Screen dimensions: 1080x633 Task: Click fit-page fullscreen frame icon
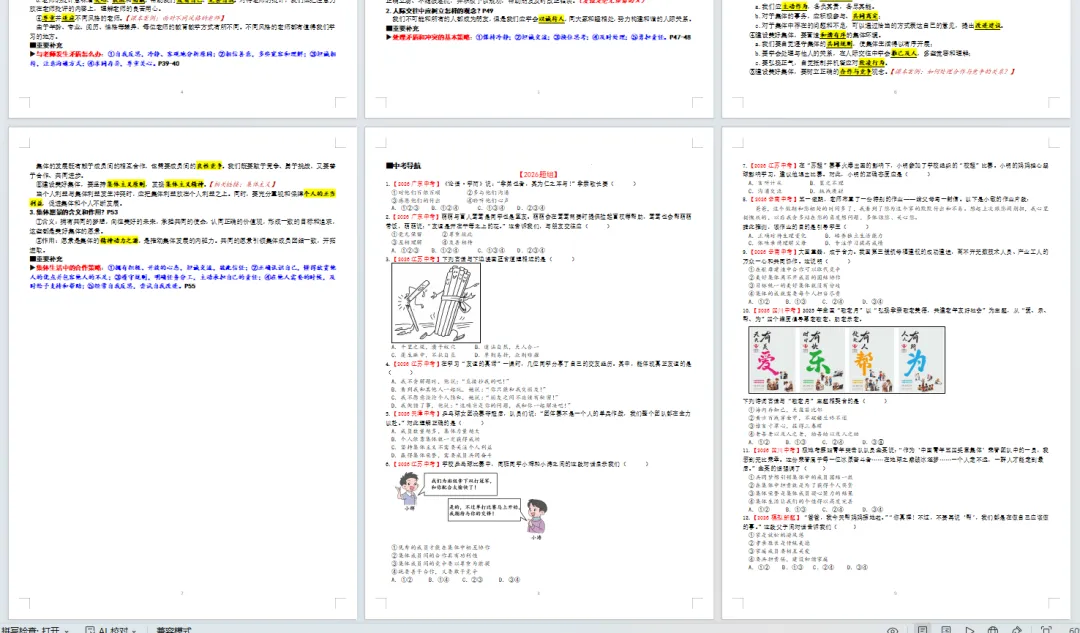(1046, 630)
